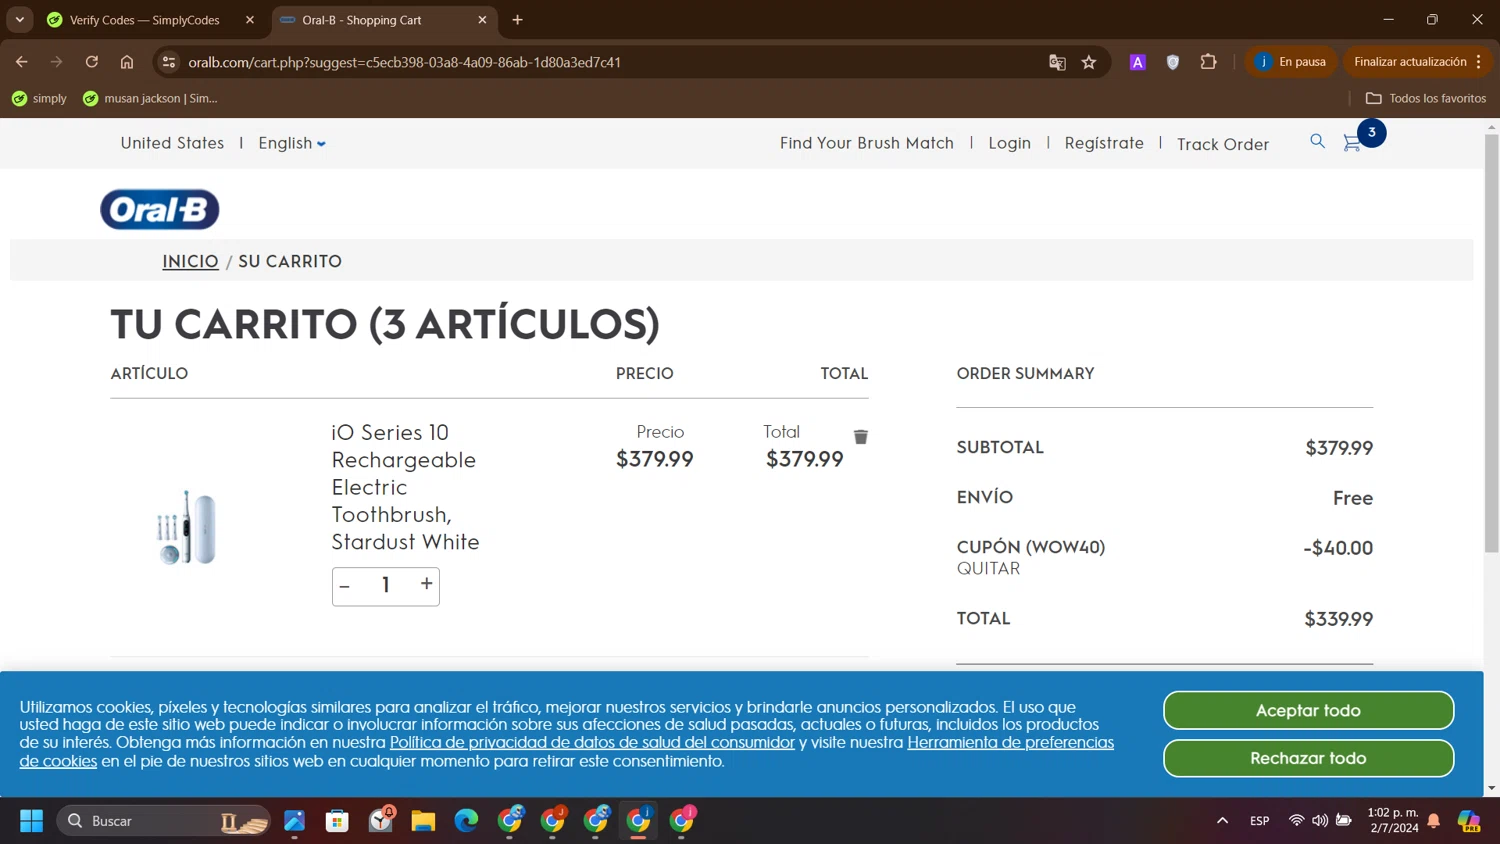1500x844 pixels.
Task: Go to the Login page
Action: click(x=1009, y=143)
